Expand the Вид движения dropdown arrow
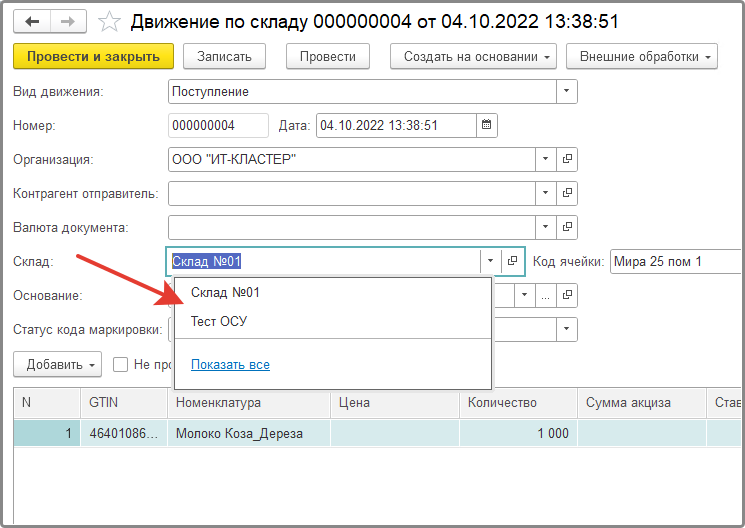745x528 pixels. tap(566, 91)
